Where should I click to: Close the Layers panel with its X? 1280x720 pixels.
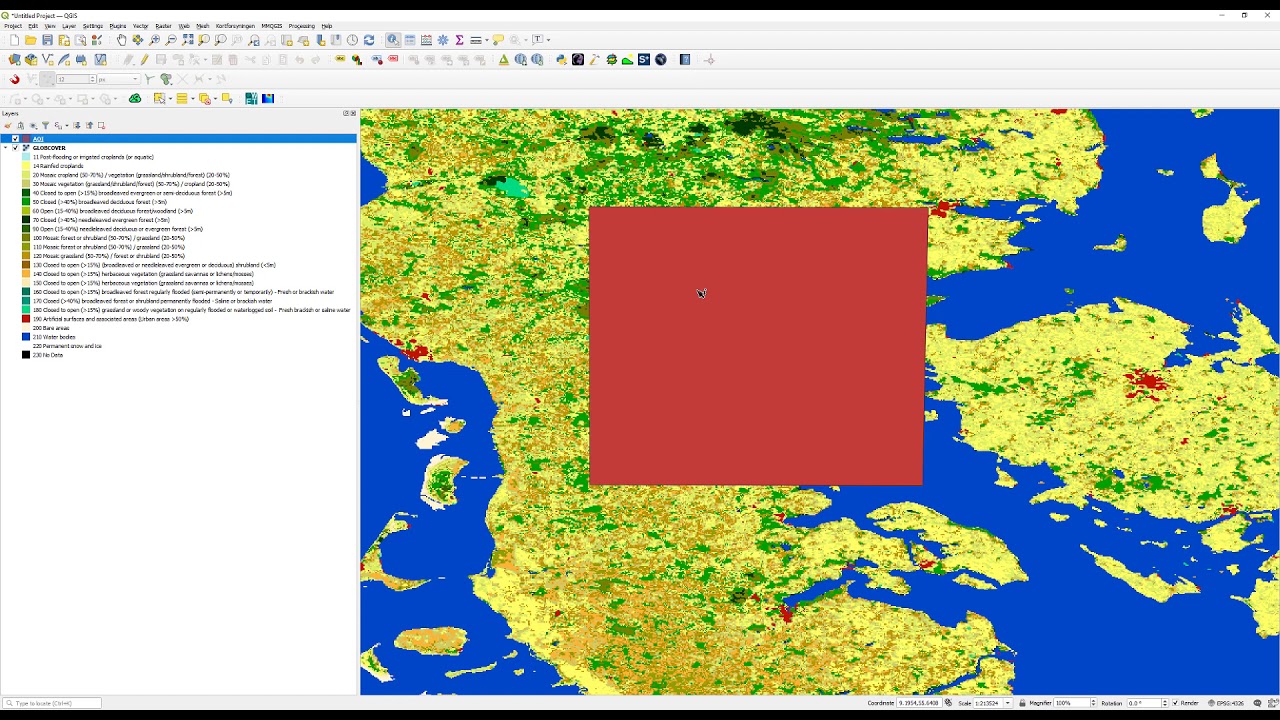coord(353,113)
